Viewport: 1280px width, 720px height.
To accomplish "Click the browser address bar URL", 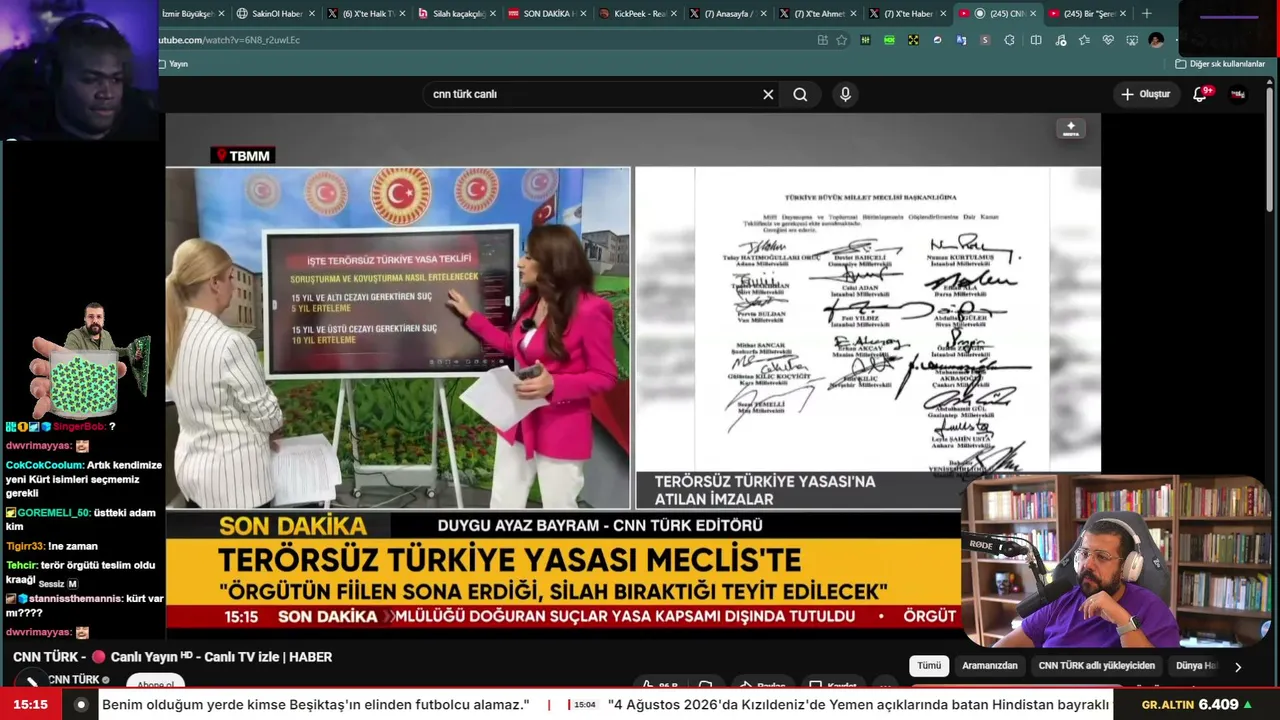I will [x=229, y=40].
